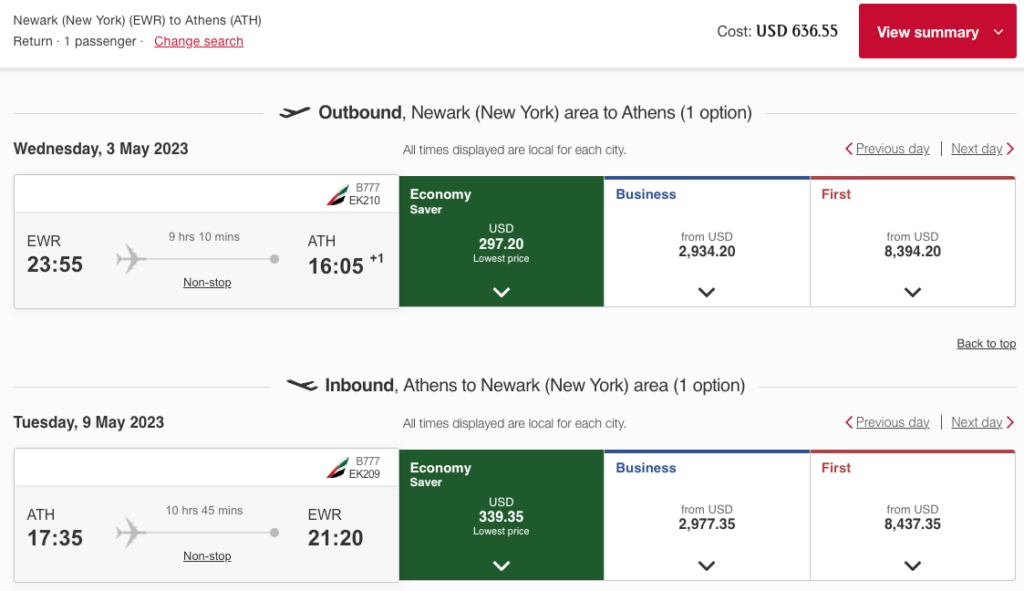This screenshot has width=1024, height=591.
Task: Go to Next day for inbound flight
Action: click(977, 422)
